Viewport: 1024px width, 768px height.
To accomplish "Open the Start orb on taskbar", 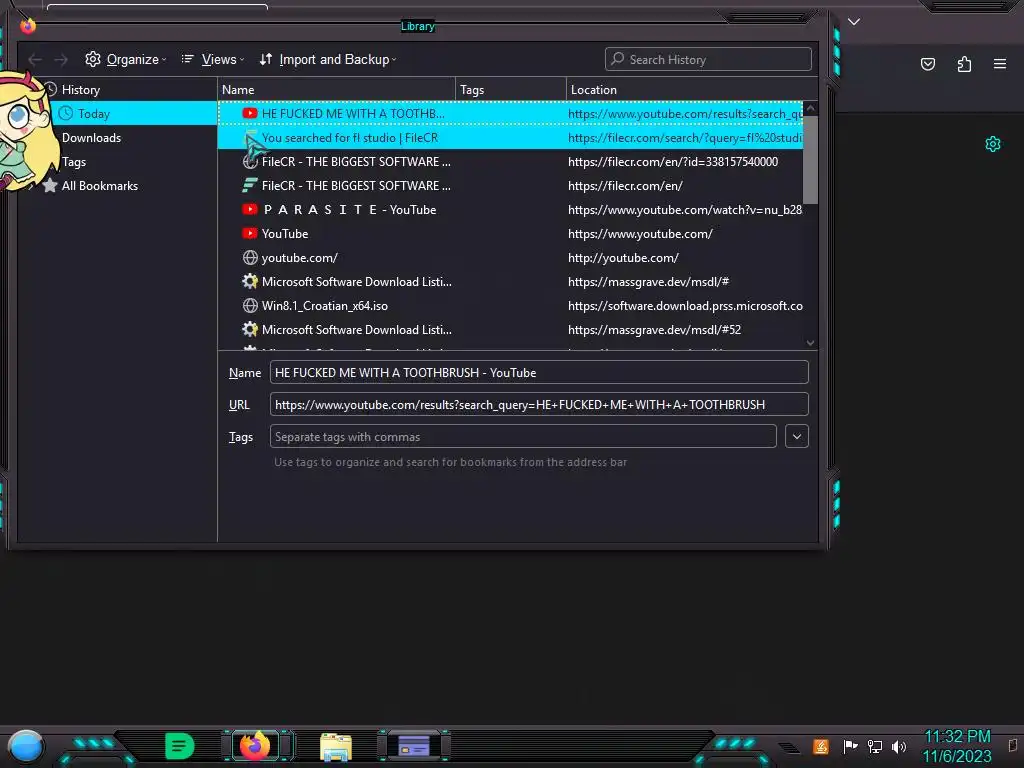I will pos(25,746).
